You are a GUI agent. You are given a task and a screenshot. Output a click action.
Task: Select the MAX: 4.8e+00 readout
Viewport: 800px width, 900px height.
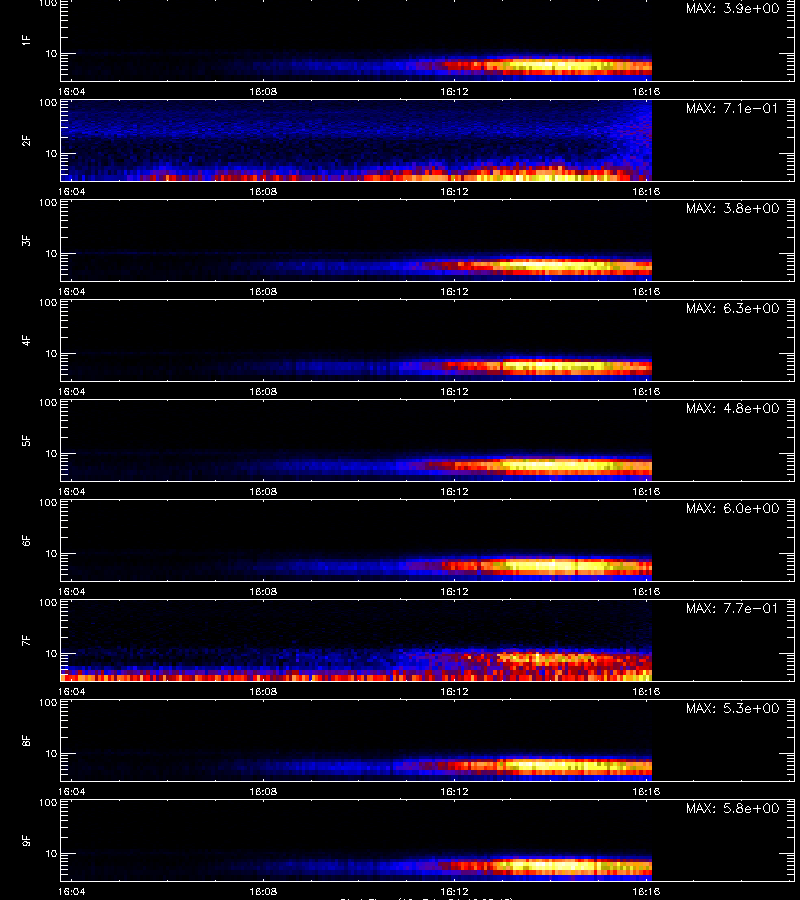point(732,408)
